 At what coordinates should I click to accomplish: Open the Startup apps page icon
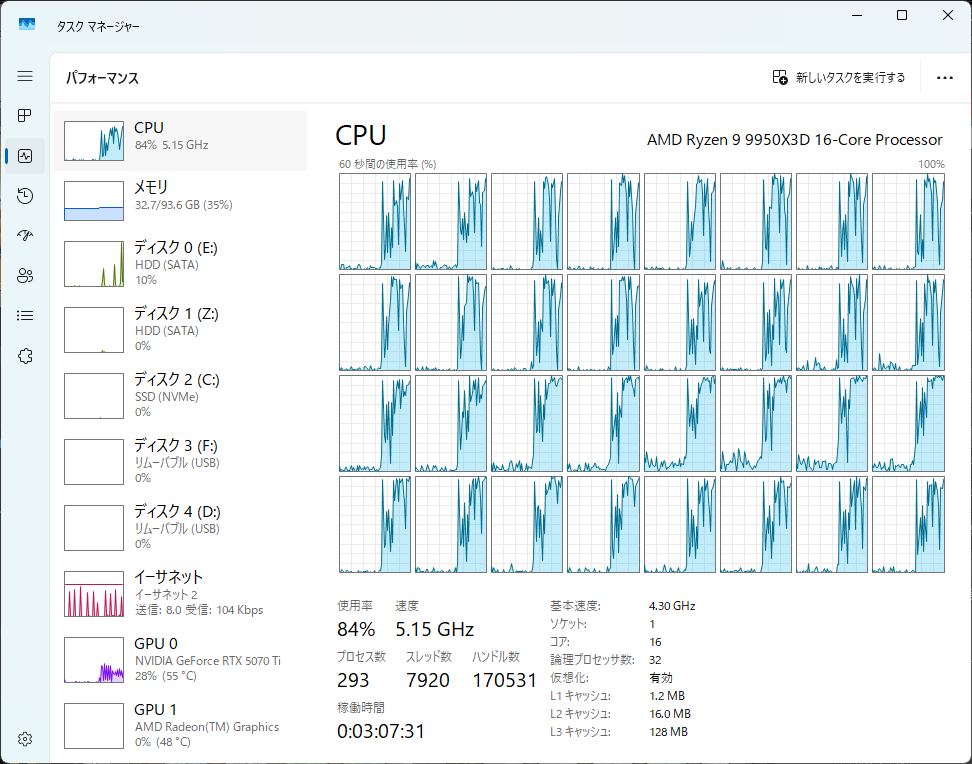click(x=25, y=236)
